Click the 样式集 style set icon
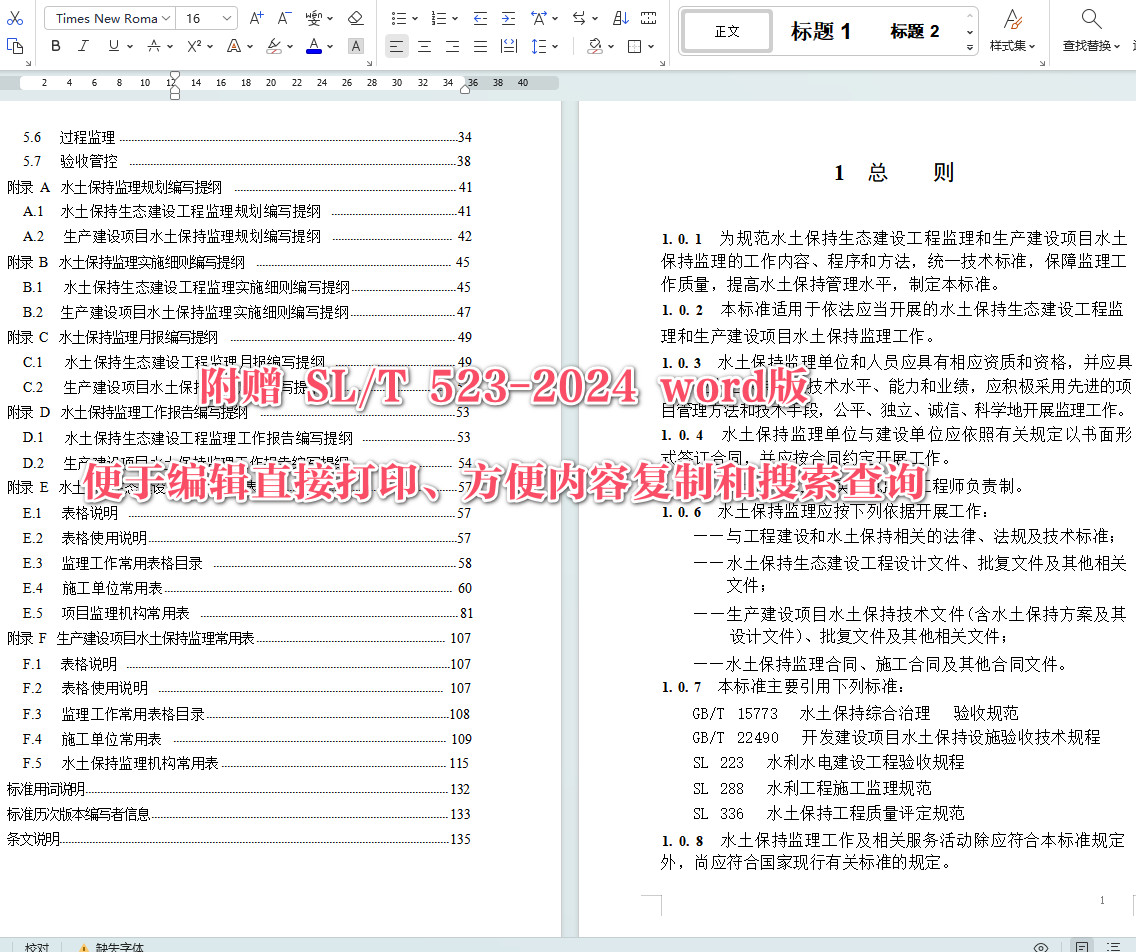1136x952 pixels. coord(1012,30)
